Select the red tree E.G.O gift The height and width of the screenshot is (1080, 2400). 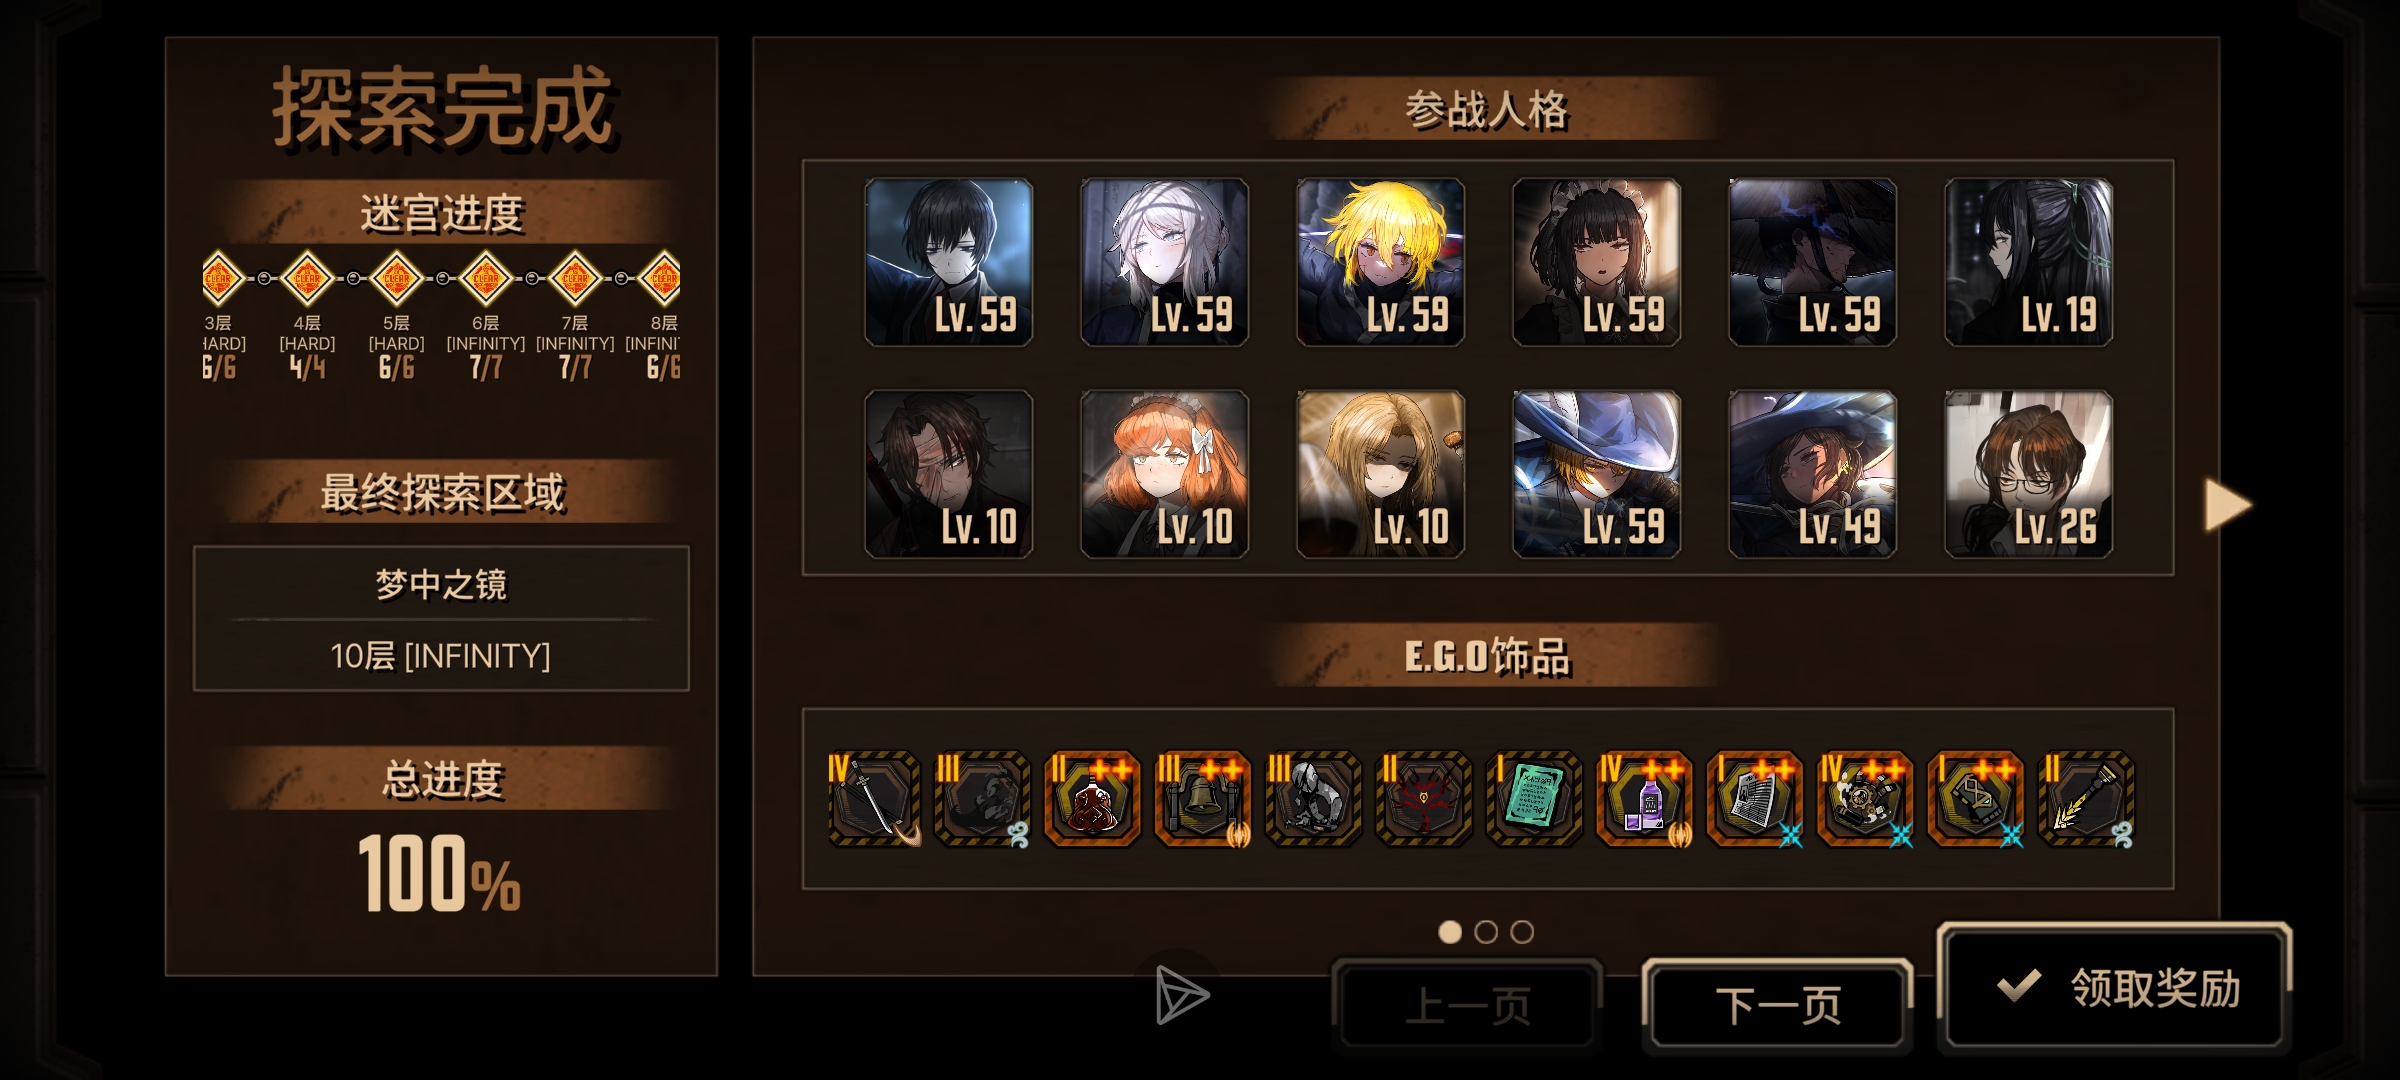coord(1424,799)
